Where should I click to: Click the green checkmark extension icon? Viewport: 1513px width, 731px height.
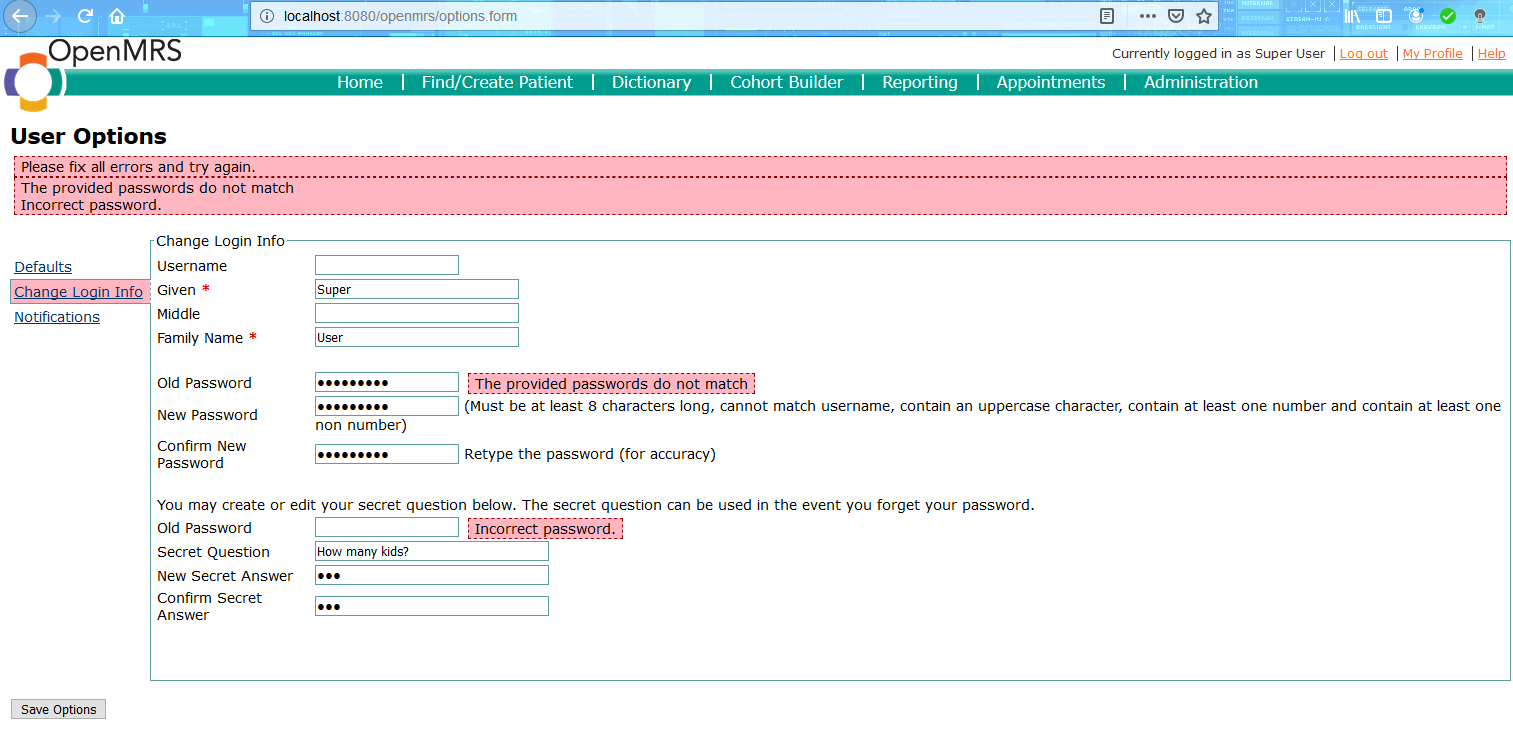click(1447, 16)
